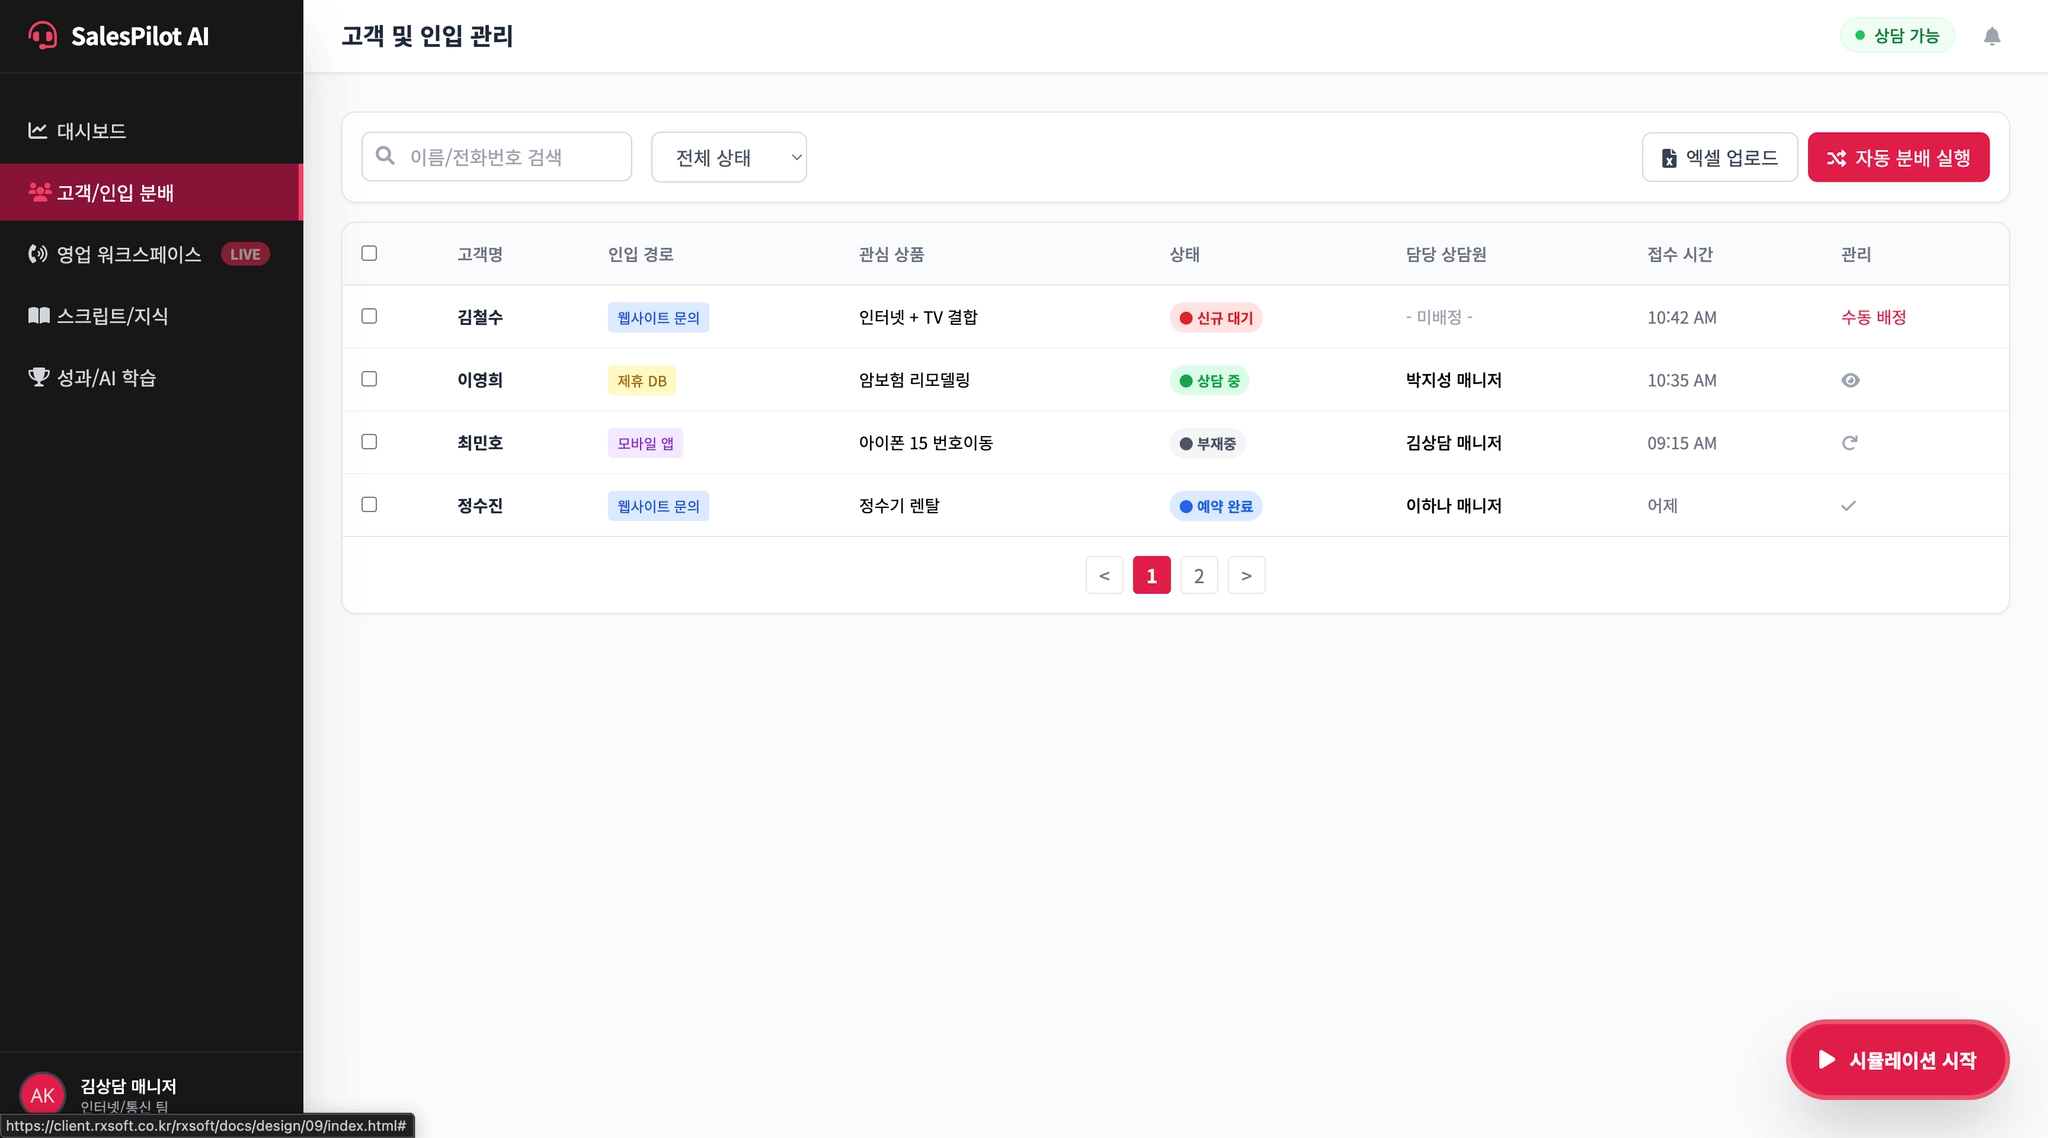Open 대시보드 from the sidebar
2048x1138 pixels.
[x=91, y=131]
